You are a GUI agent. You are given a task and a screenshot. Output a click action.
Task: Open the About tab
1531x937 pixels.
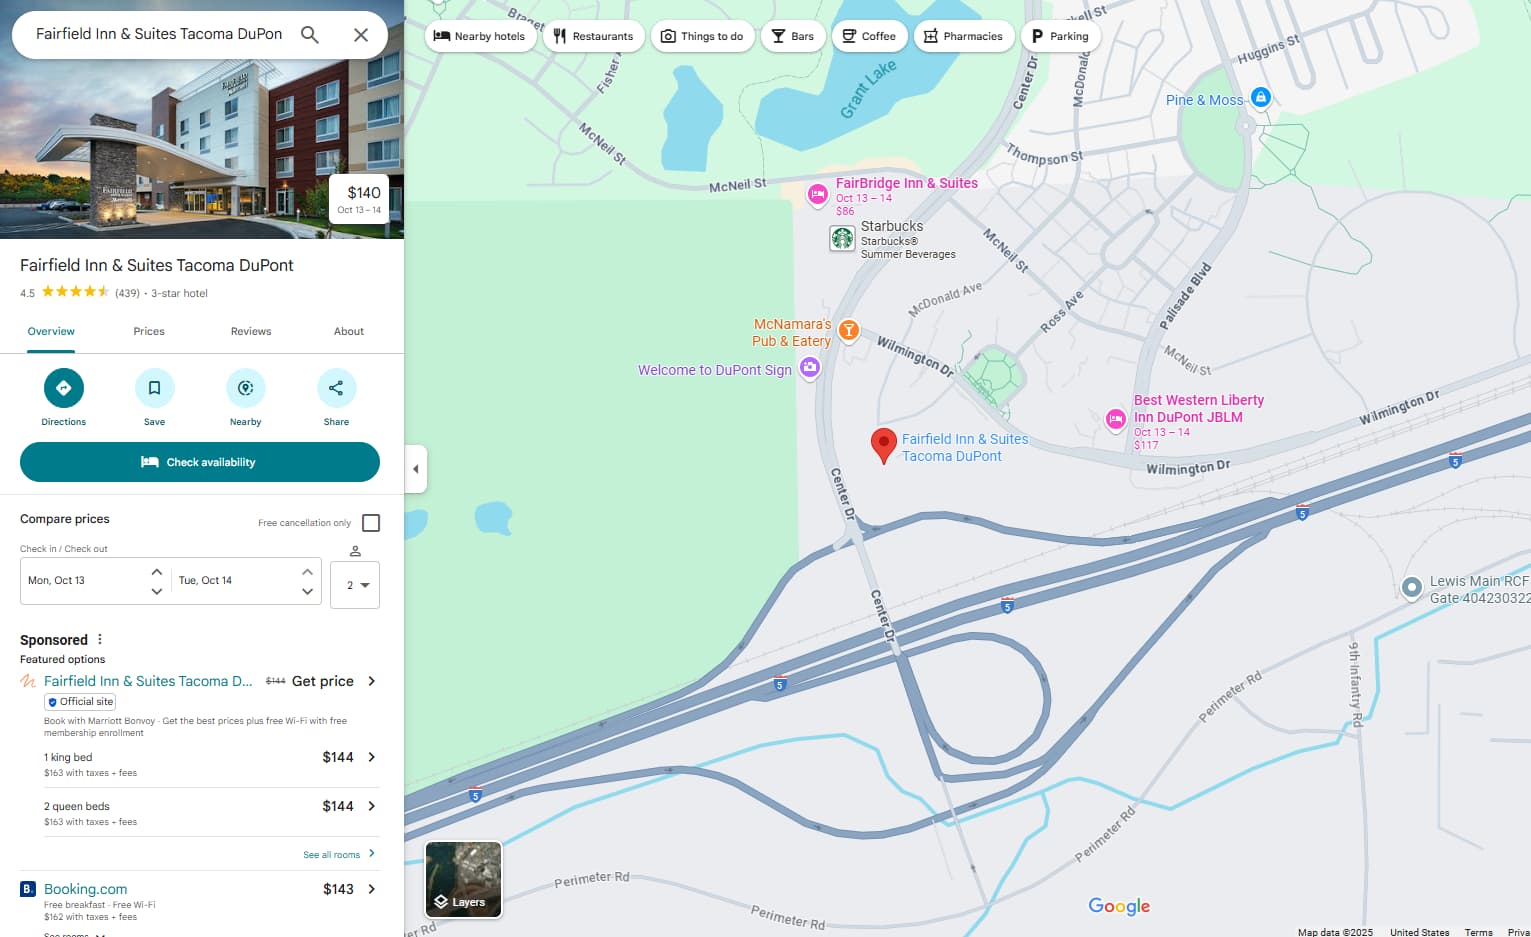coord(349,331)
